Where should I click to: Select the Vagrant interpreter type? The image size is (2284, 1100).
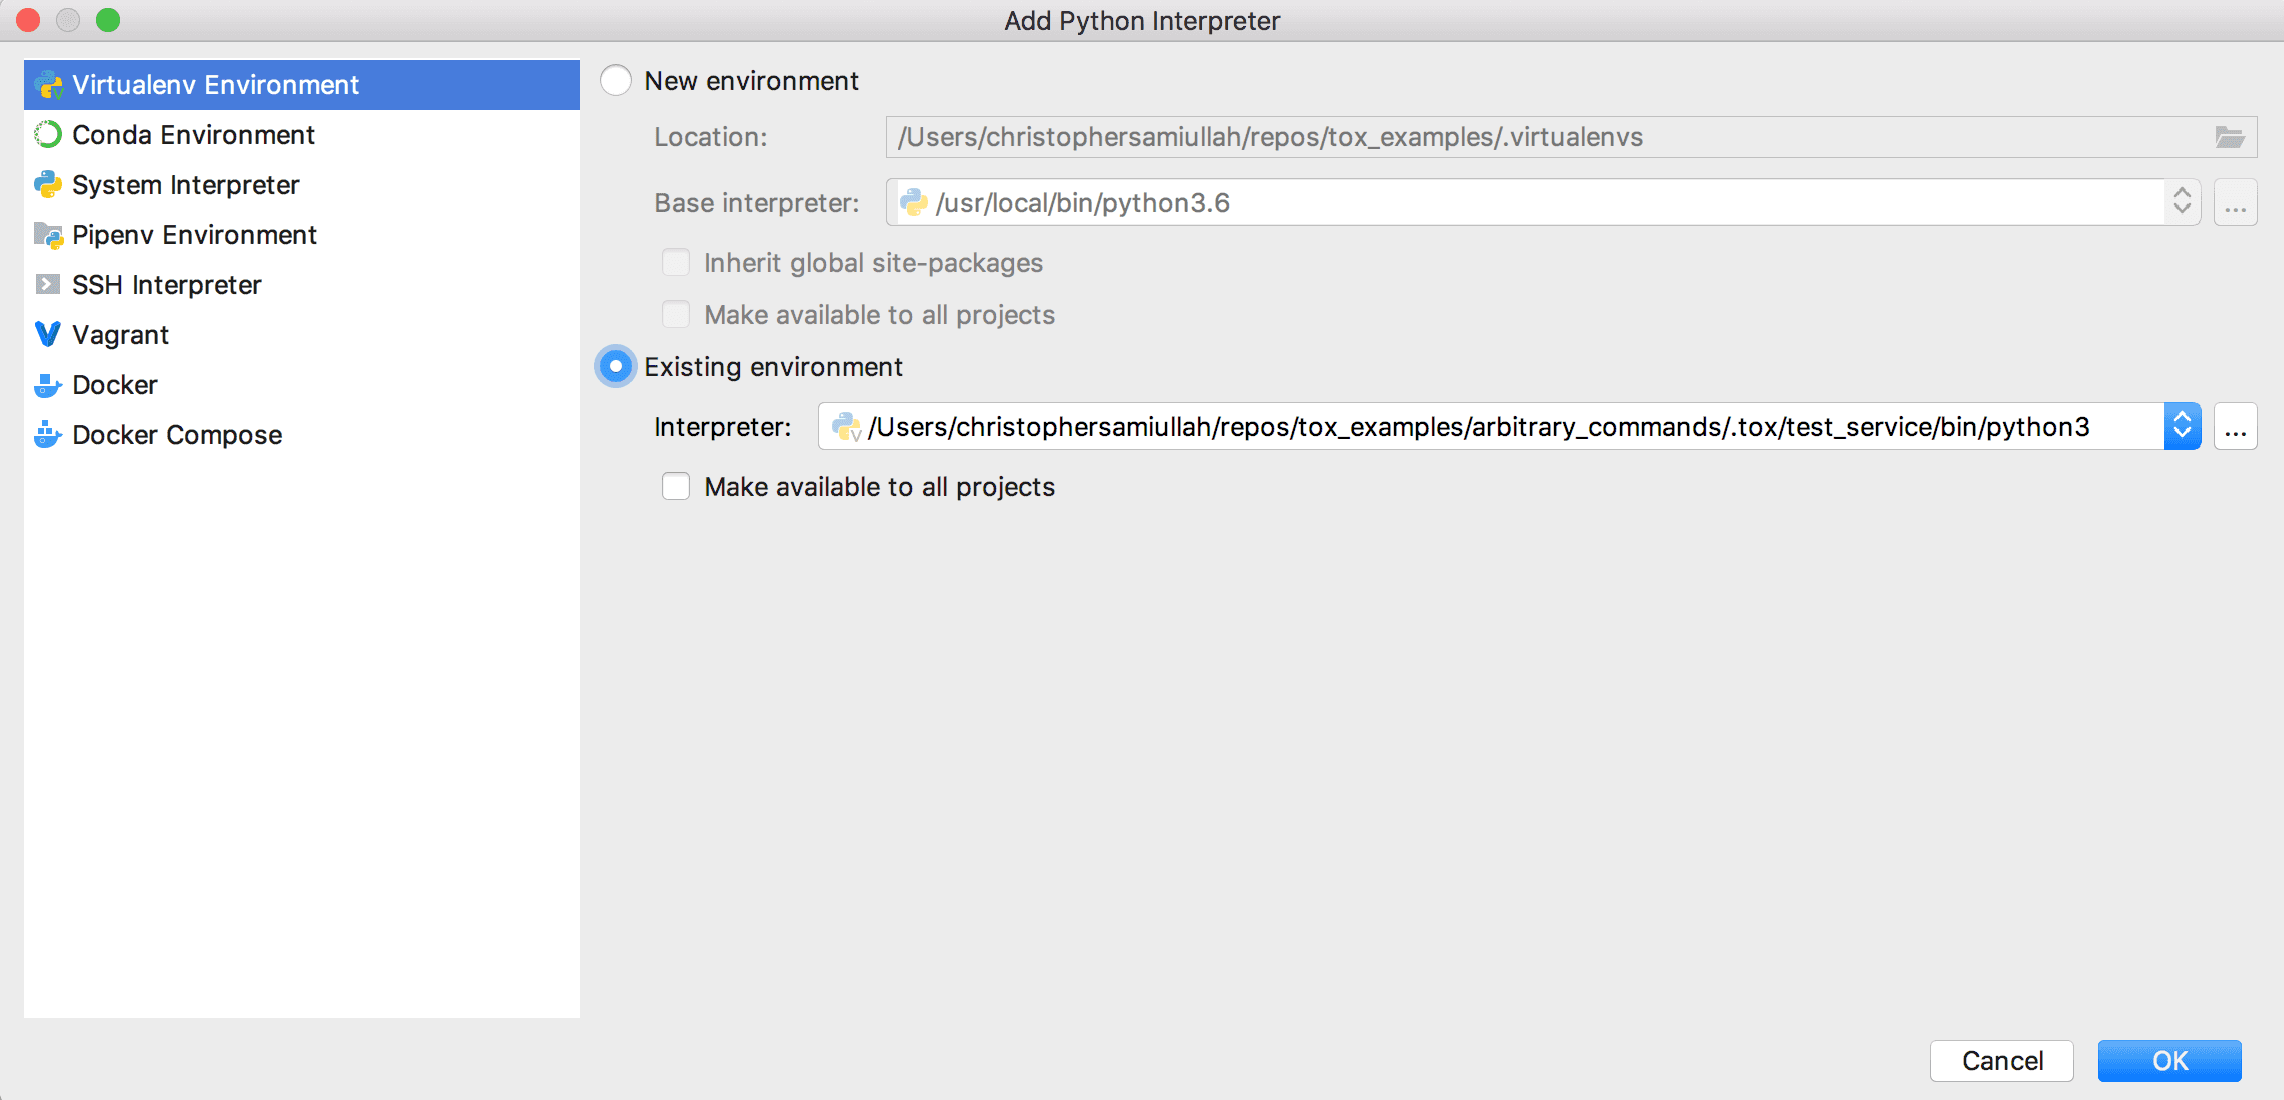[120, 334]
